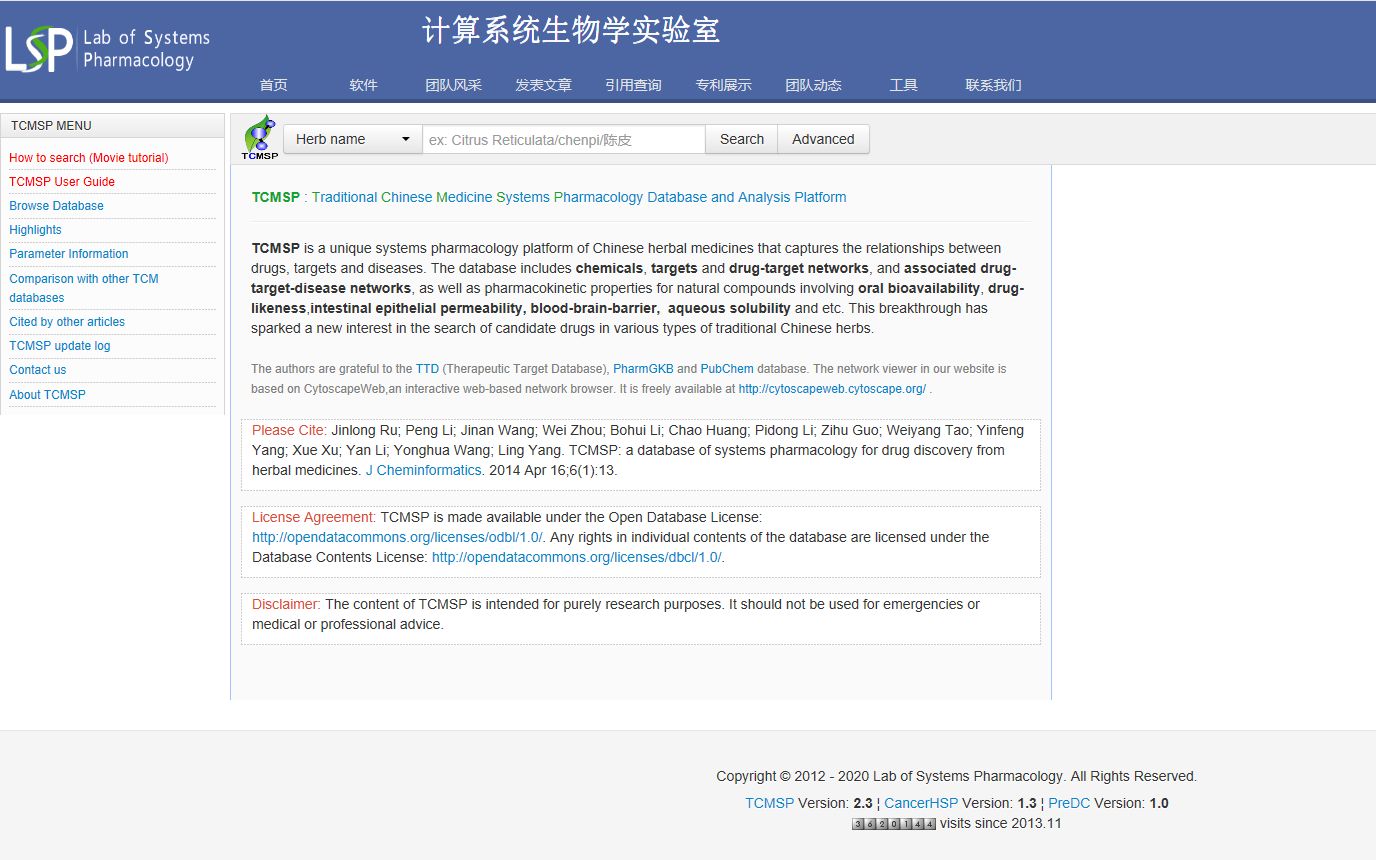Follow the PubChem database link
Screen dimensions: 1376x860
(727, 369)
